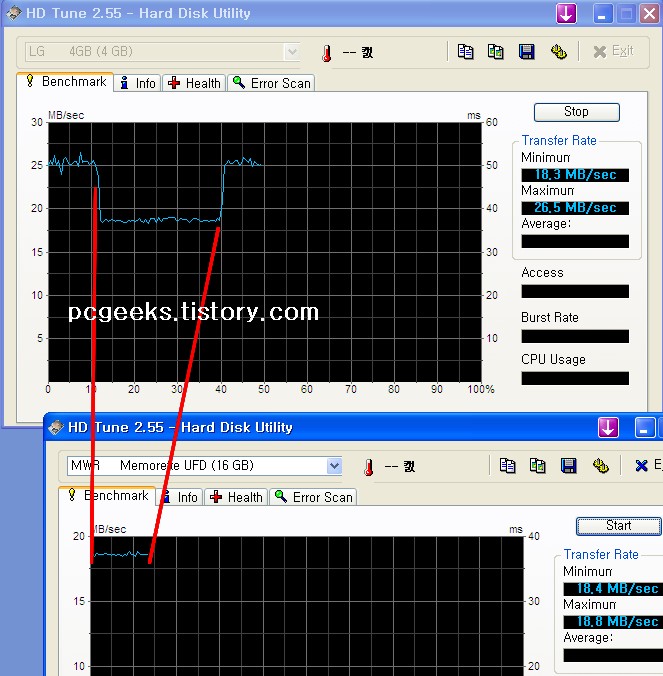
Task: Click HD Tune app icon in Memorette title bar
Action: click(56, 427)
